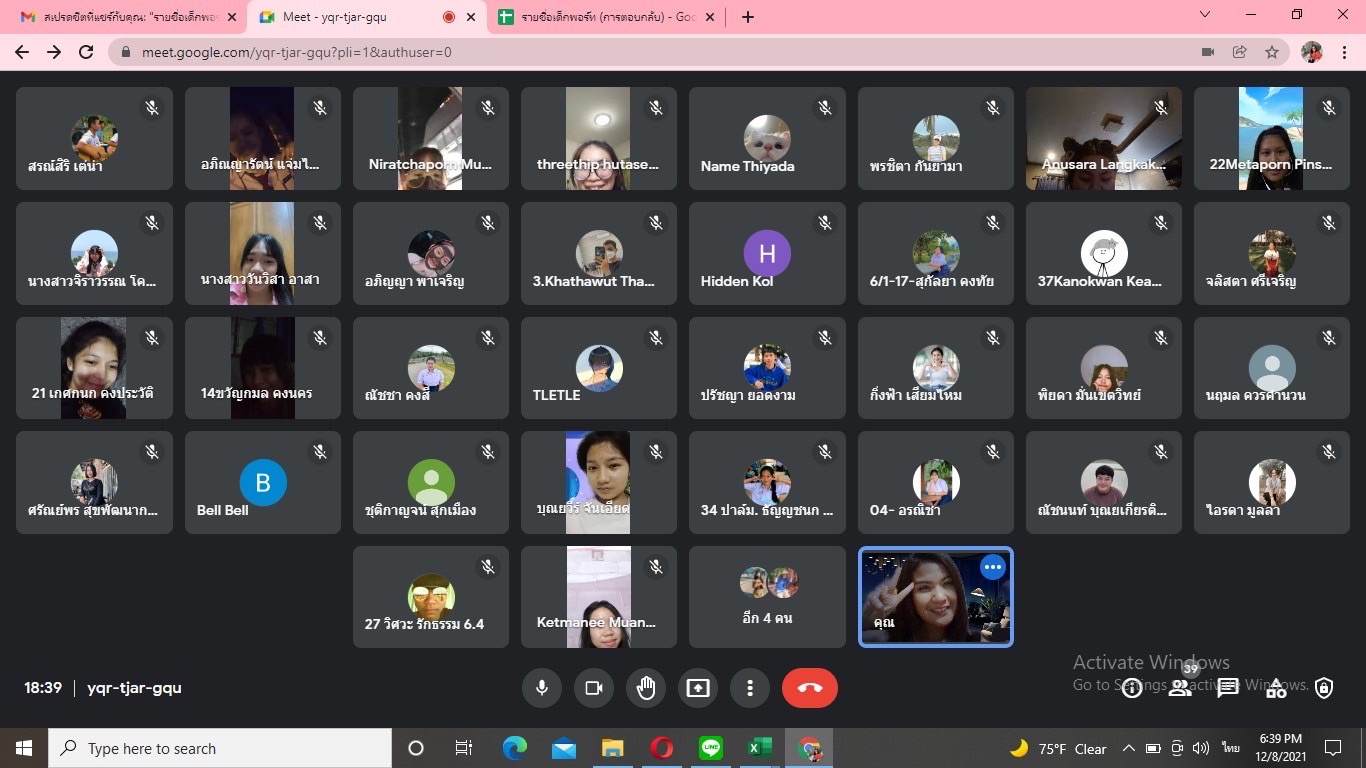Open the meeting details info icon
This screenshot has height=768, width=1366.
pos(1132,688)
